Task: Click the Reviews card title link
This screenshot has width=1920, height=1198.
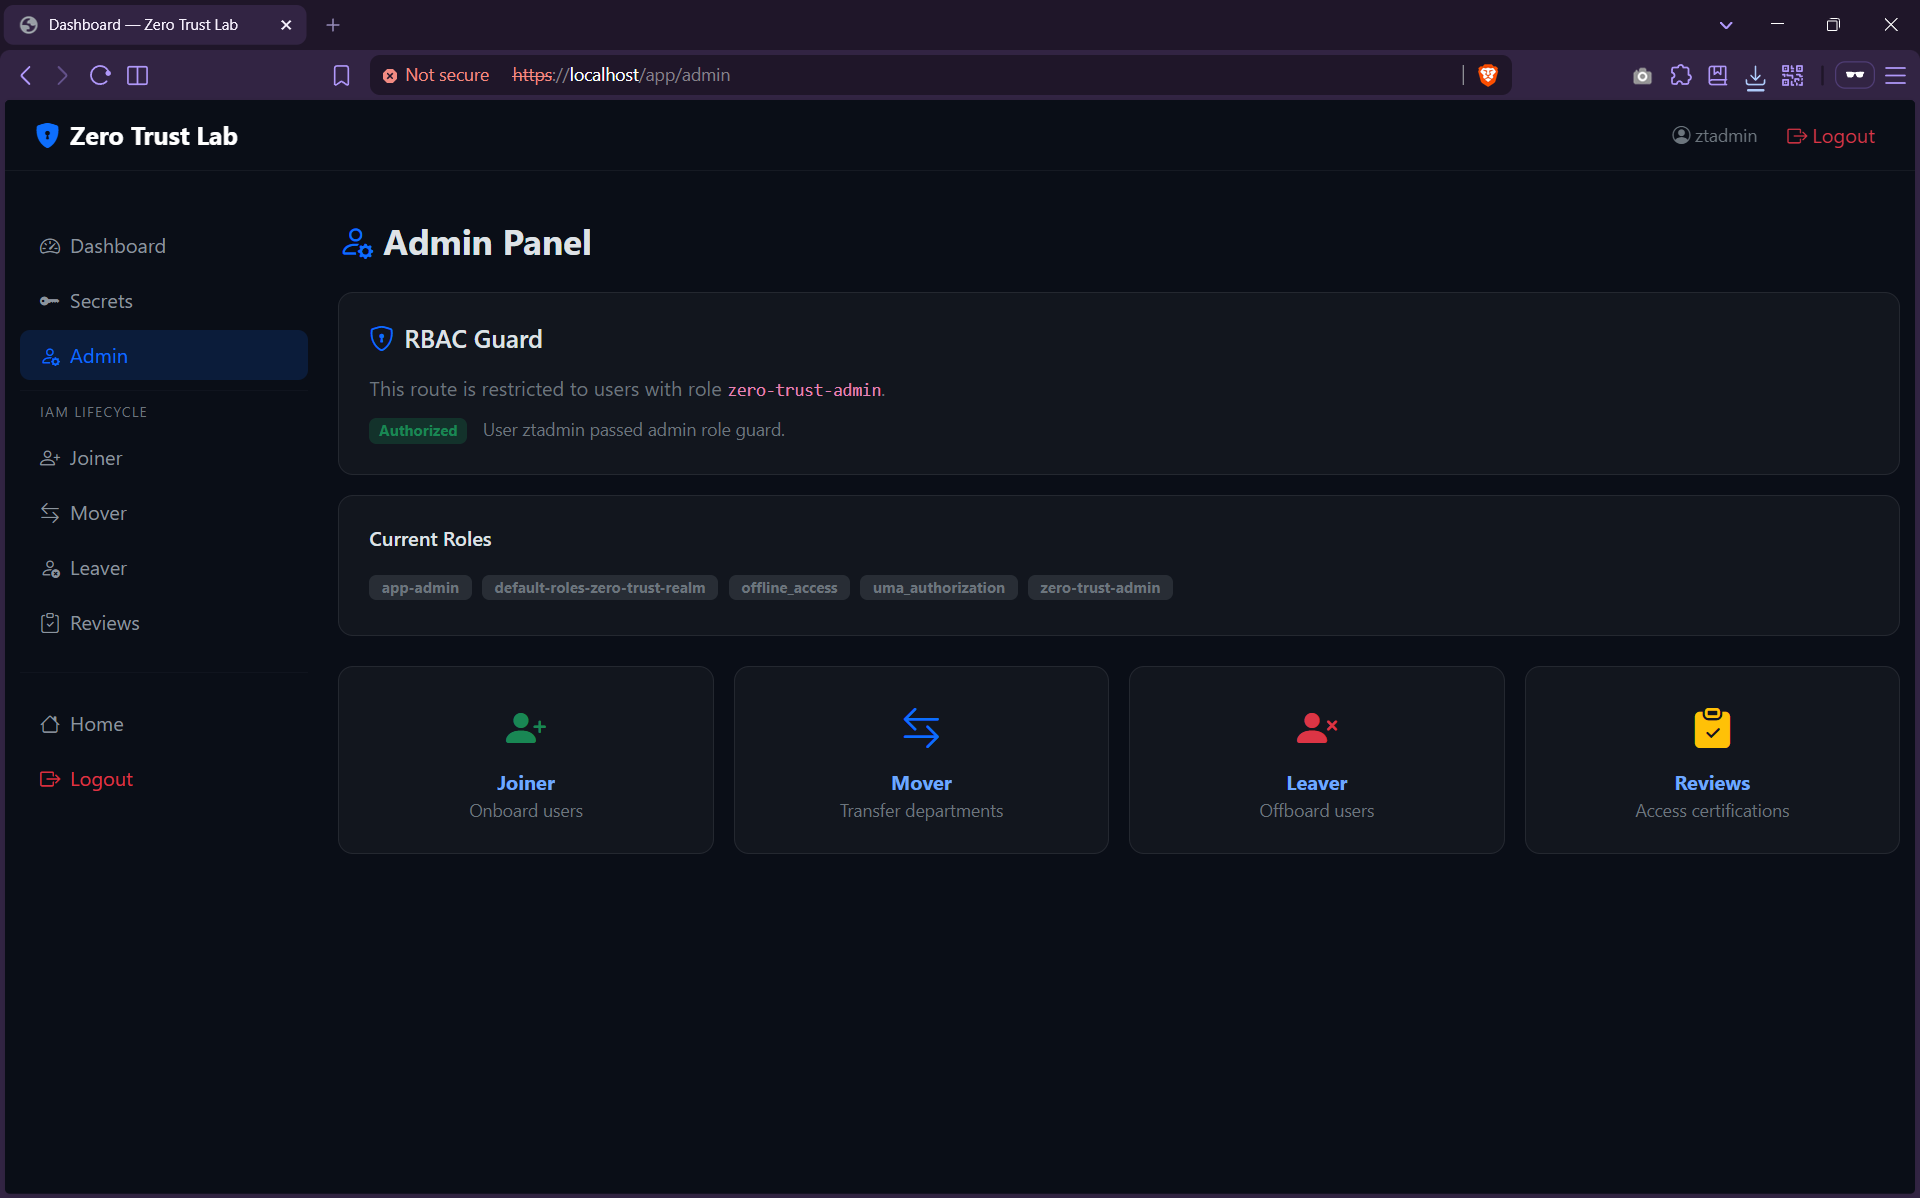Action: click(1712, 783)
